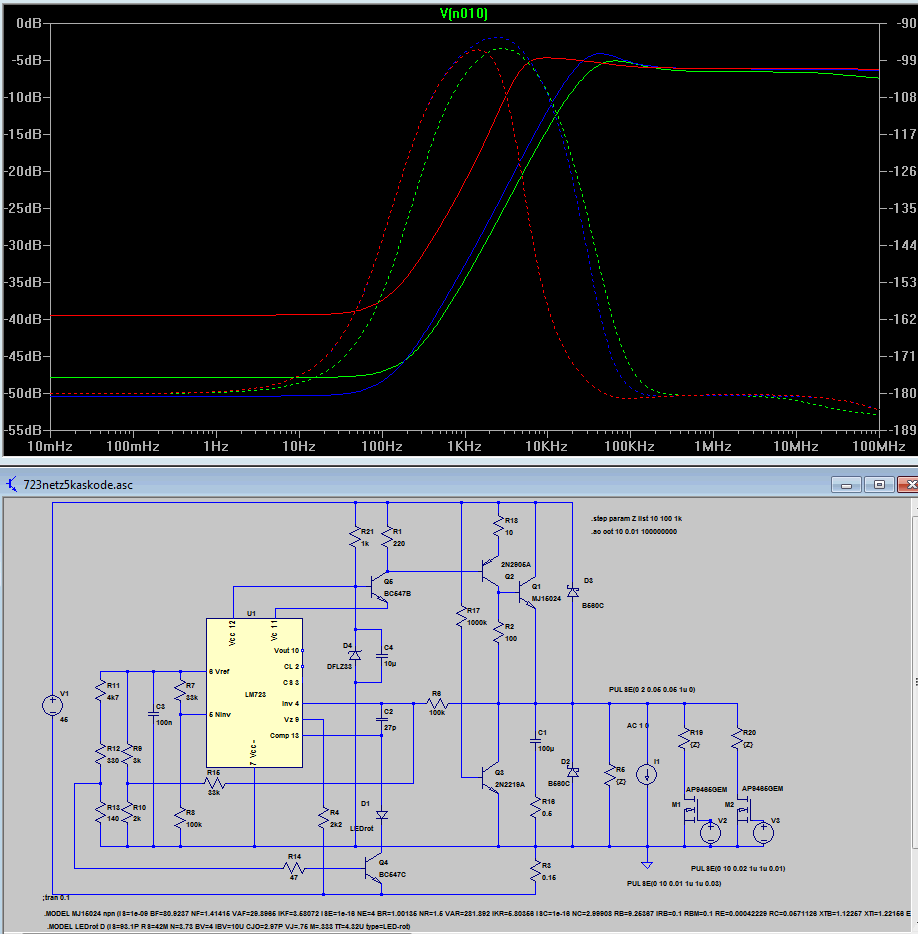Select resistor R2 100 symbol
This screenshot has height=934, width=918.
(x=499, y=632)
